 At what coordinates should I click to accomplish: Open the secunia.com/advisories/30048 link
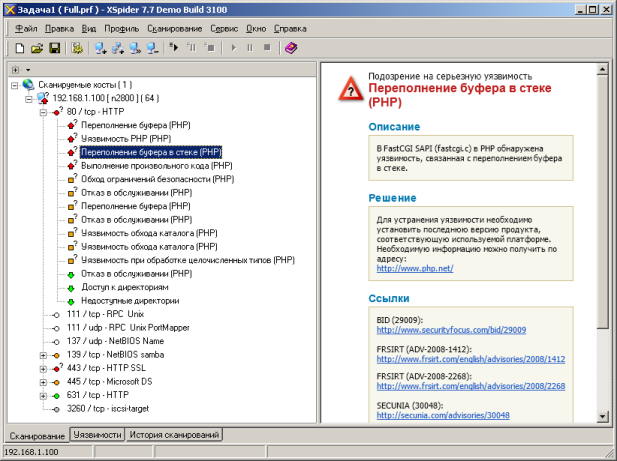[443, 415]
